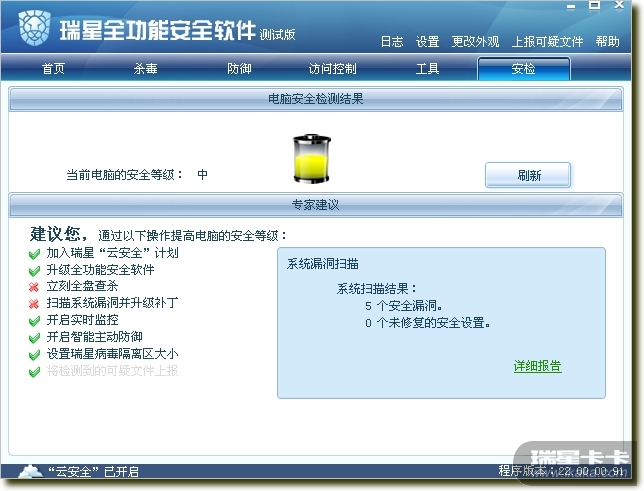Click the cloud icon in status bar
The image size is (644, 491).
point(31,471)
